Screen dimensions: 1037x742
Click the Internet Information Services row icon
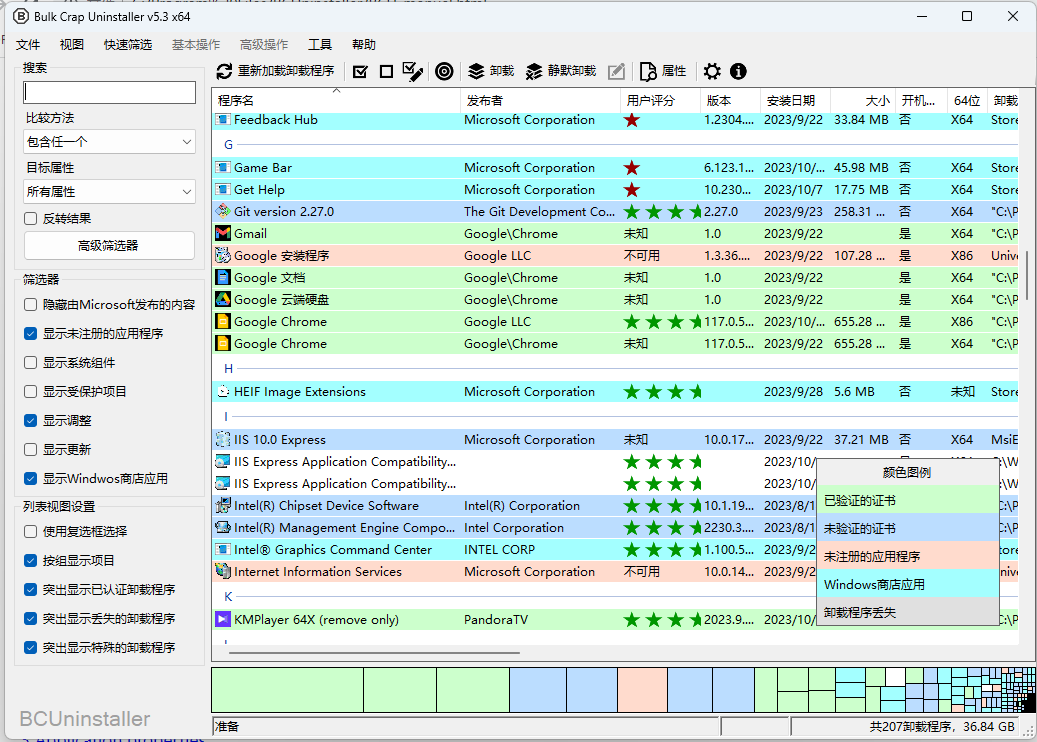tap(223, 571)
